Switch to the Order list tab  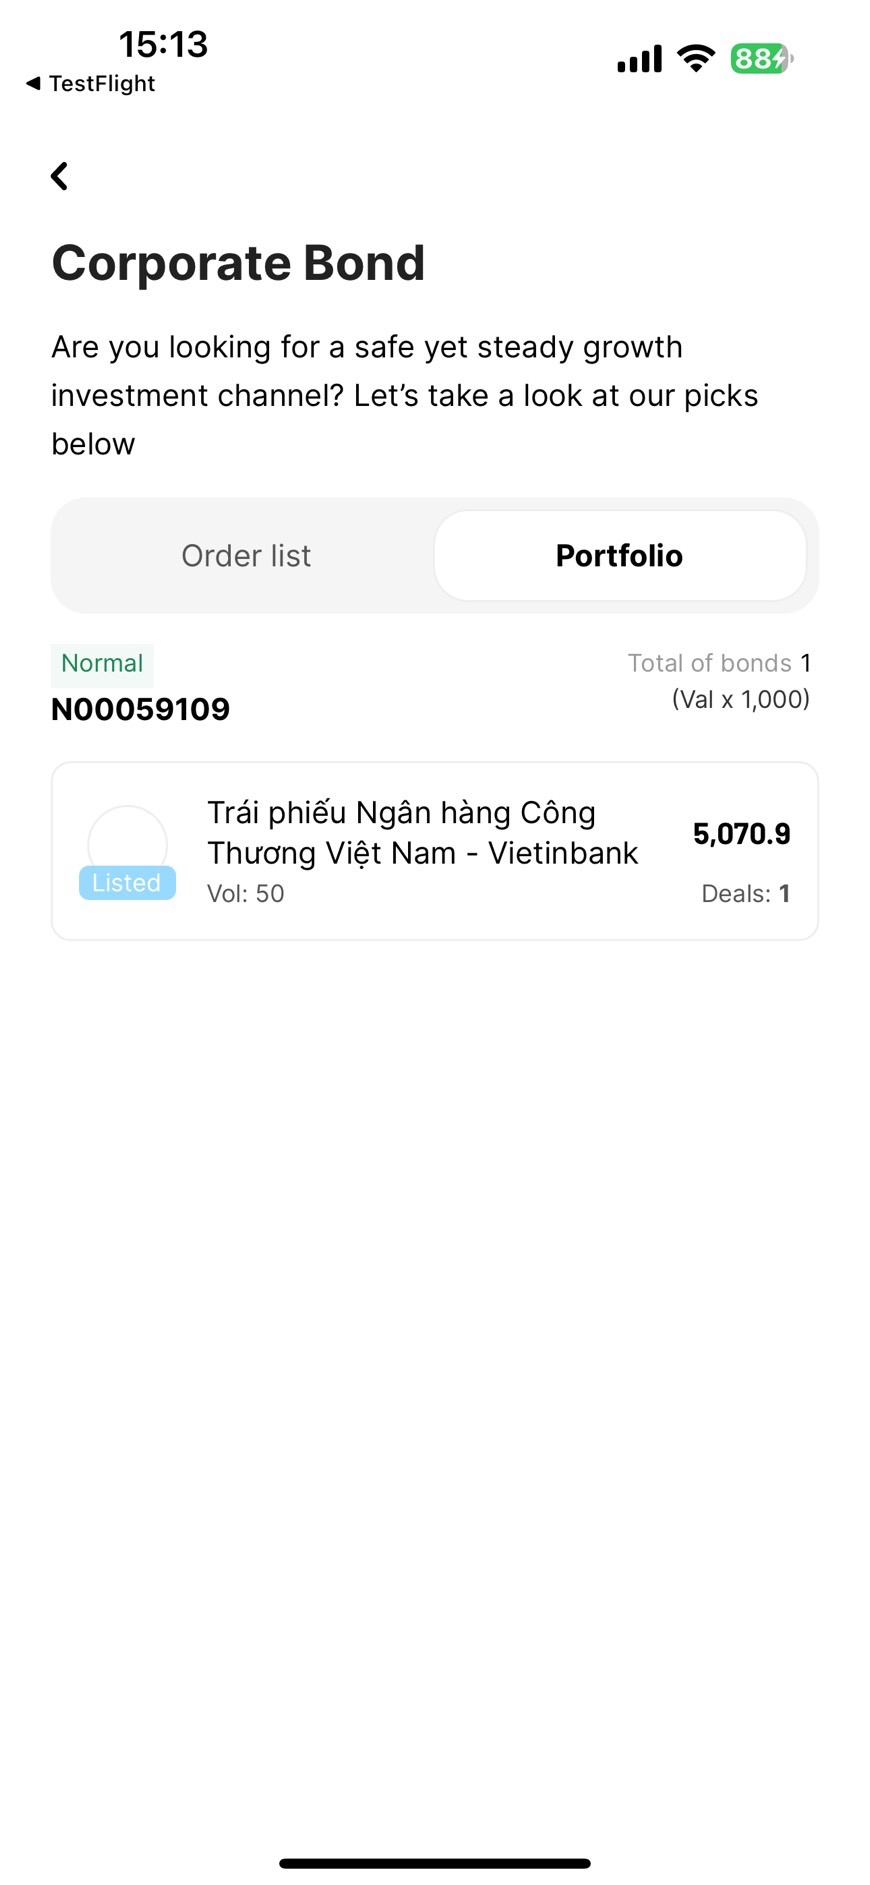tap(246, 556)
